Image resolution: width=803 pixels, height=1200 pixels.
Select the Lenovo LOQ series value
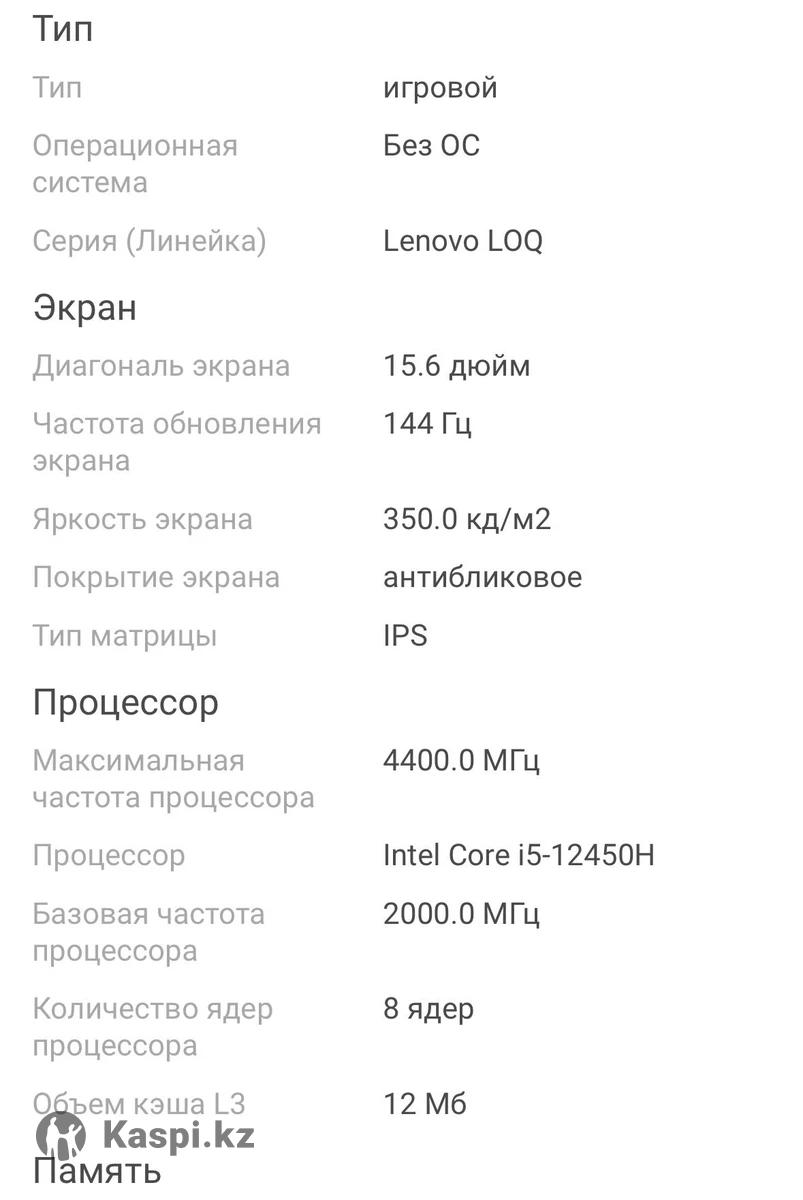click(x=463, y=241)
